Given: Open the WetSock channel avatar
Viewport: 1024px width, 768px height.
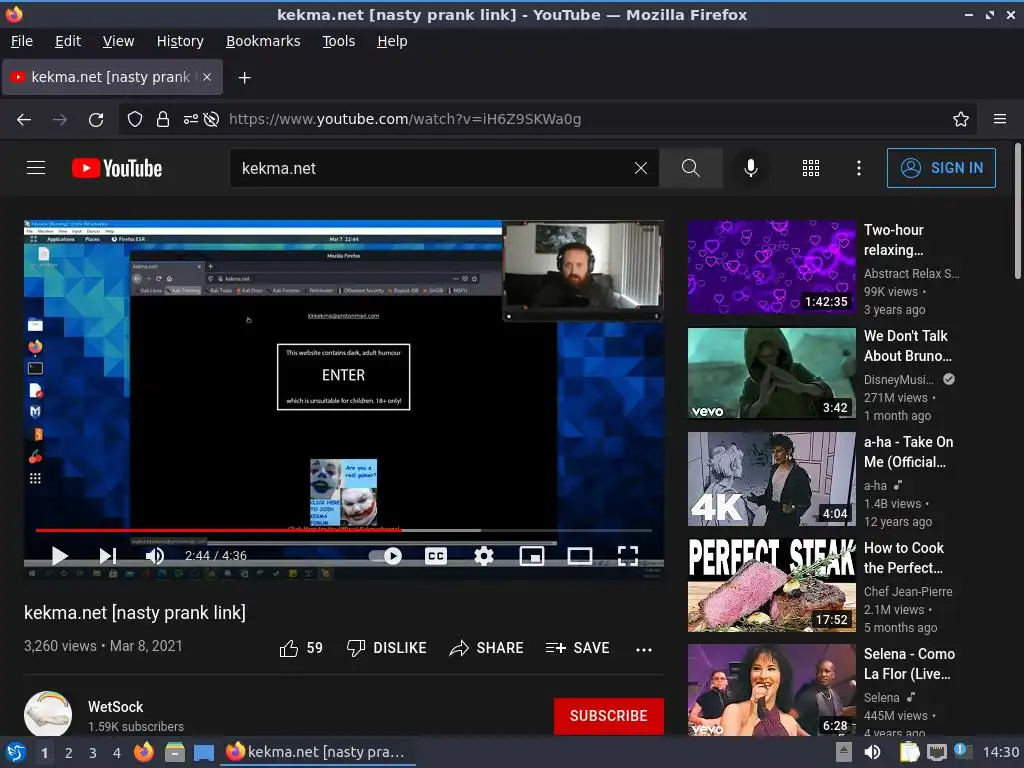Looking at the screenshot, I should tap(48, 714).
